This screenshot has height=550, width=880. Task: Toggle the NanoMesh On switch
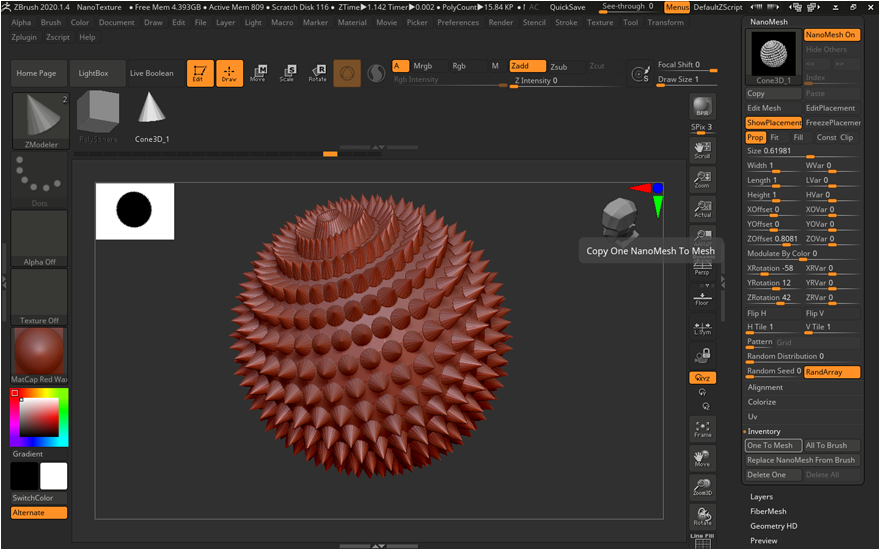click(831, 35)
